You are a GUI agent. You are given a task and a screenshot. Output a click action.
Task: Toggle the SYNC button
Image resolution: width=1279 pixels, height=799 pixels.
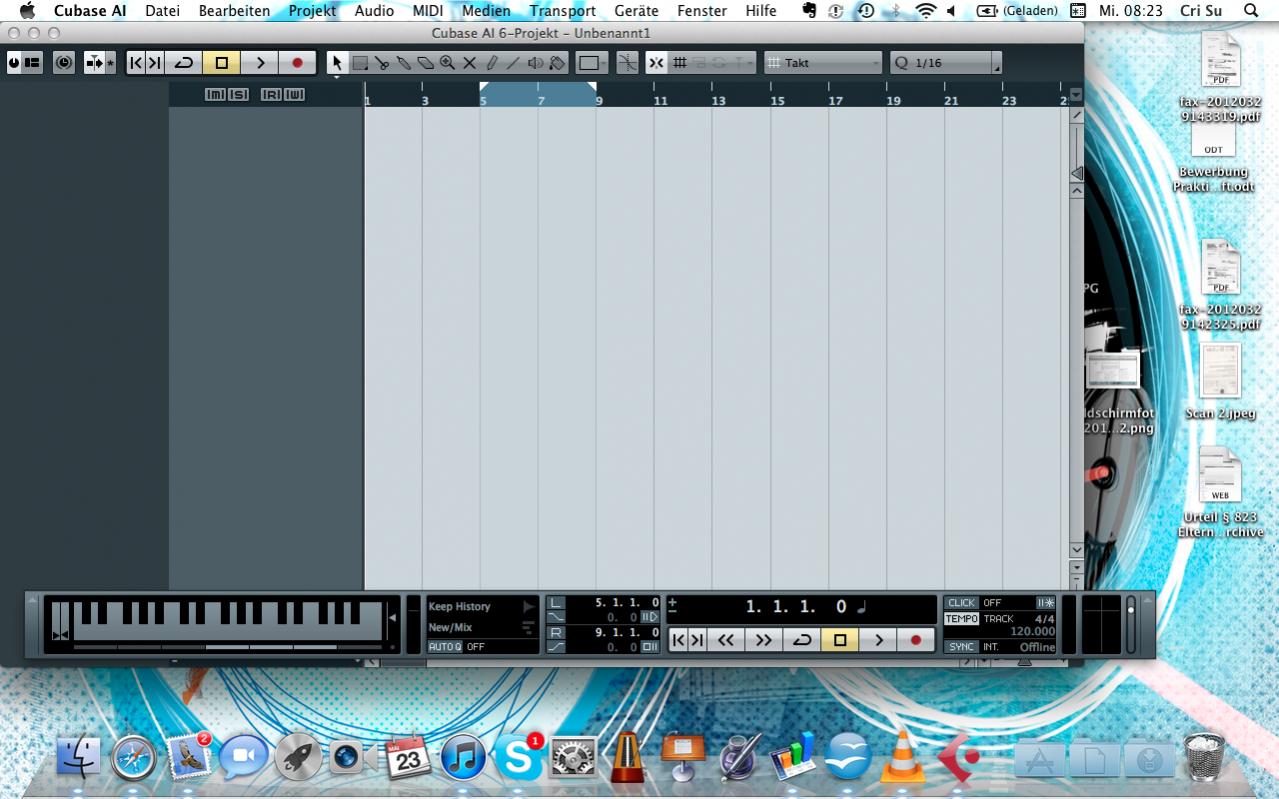tap(961, 647)
